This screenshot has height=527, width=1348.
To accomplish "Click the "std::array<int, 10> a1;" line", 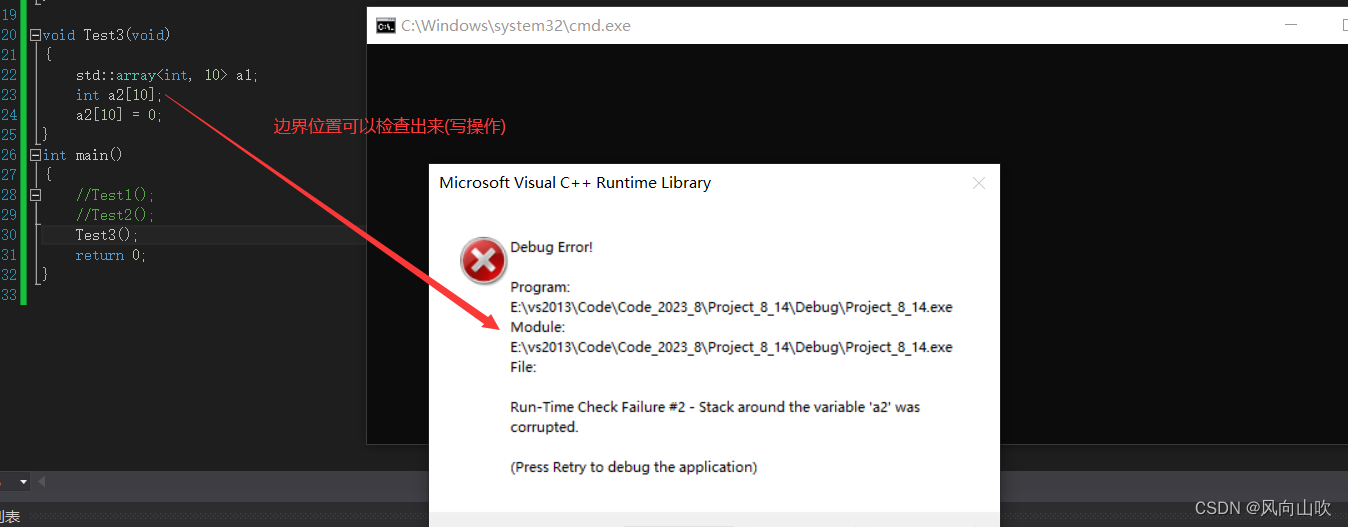I will [x=167, y=75].
